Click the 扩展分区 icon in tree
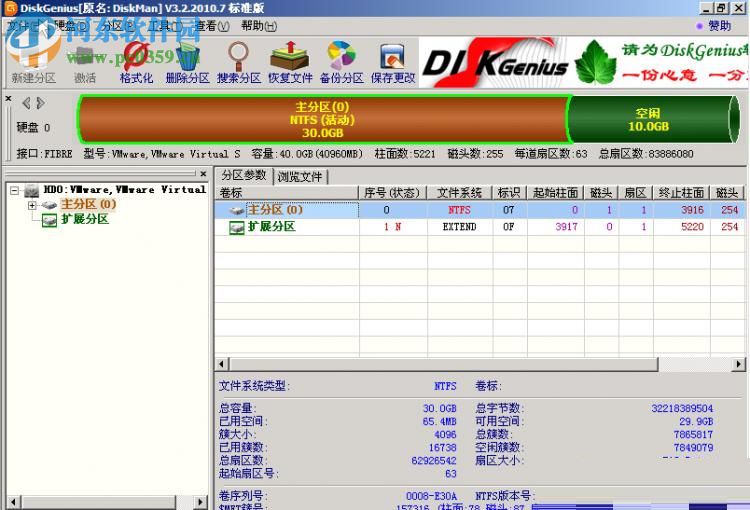This screenshot has height=510, width=750. (x=49, y=220)
